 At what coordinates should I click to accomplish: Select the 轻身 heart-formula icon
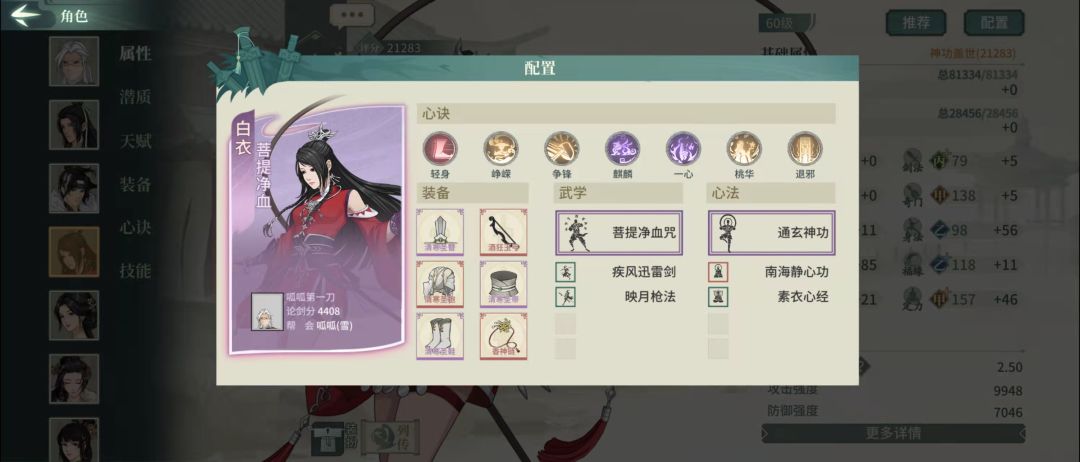point(440,149)
